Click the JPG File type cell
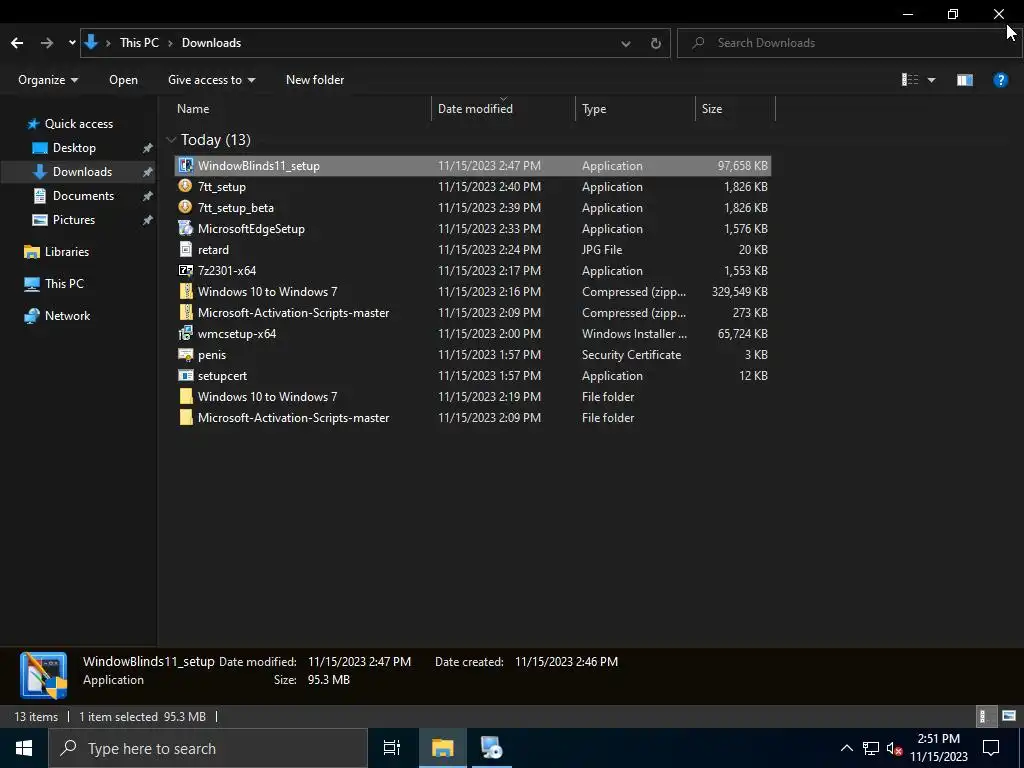Image resolution: width=1024 pixels, height=768 pixels. [x=602, y=249]
